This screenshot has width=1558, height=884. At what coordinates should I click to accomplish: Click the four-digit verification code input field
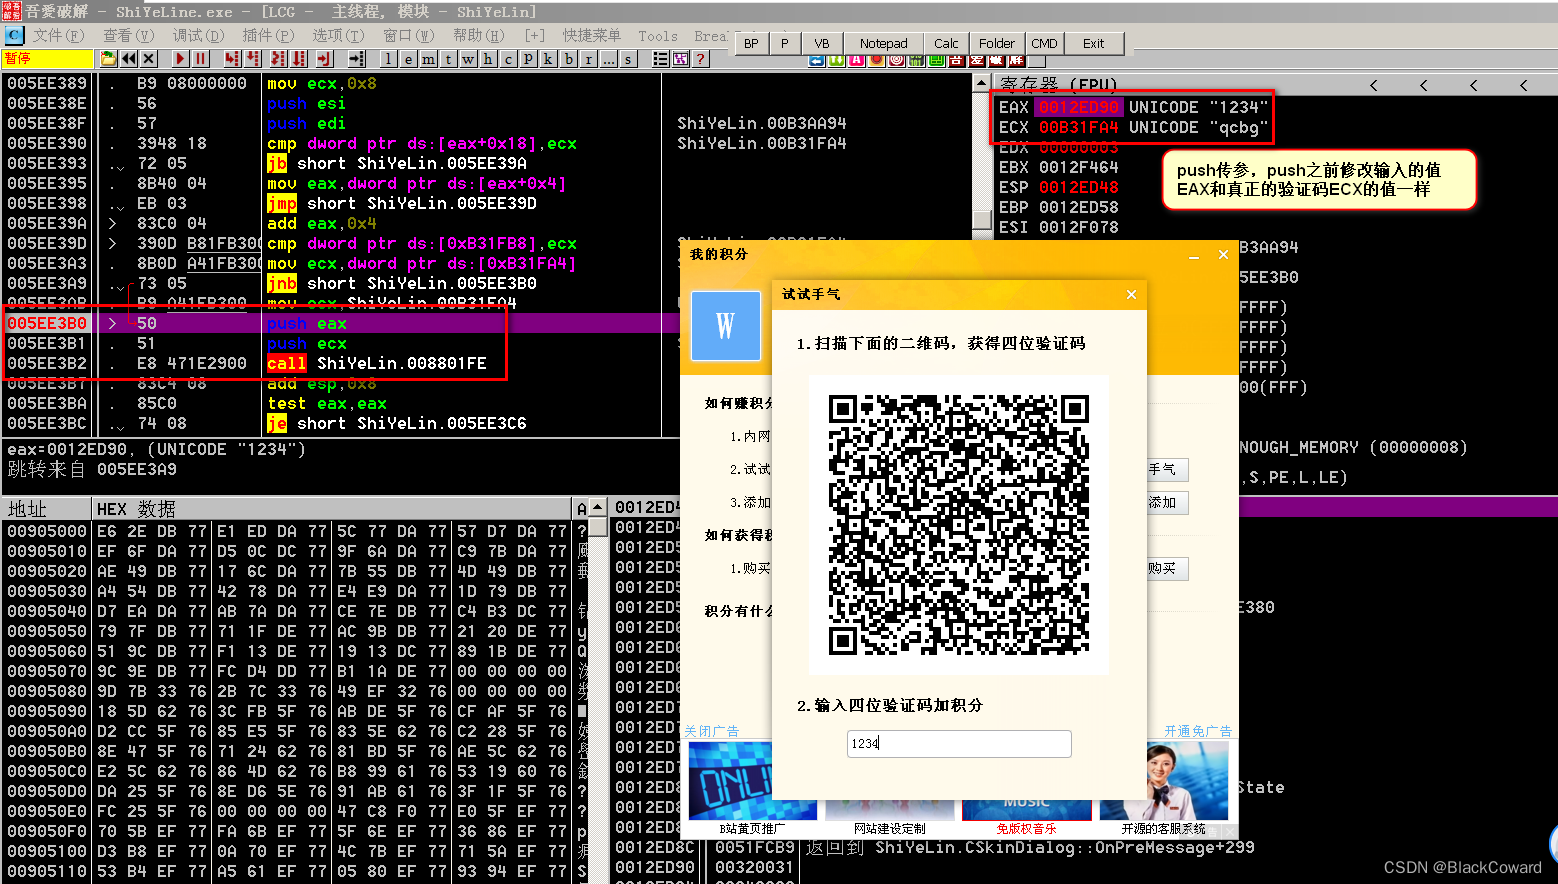click(959, 743)
